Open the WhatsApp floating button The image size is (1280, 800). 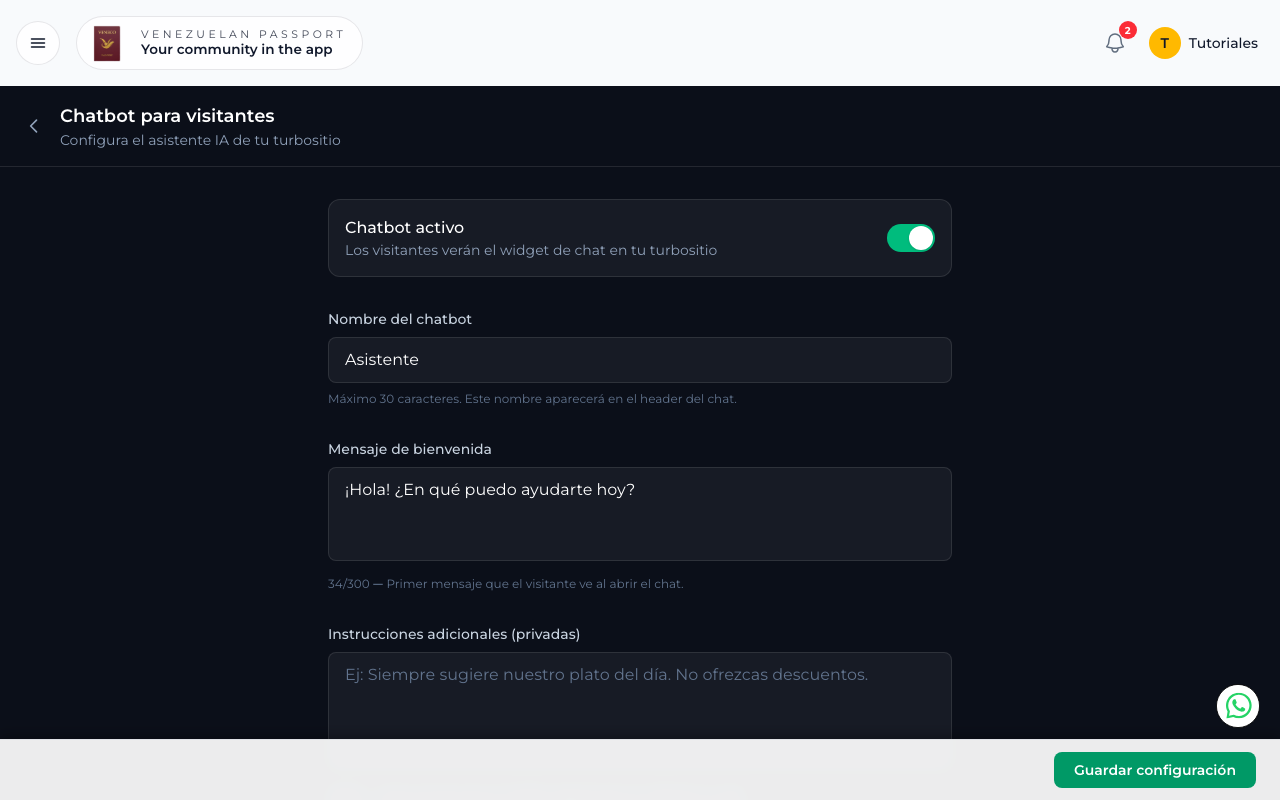tap(1238, 706)
